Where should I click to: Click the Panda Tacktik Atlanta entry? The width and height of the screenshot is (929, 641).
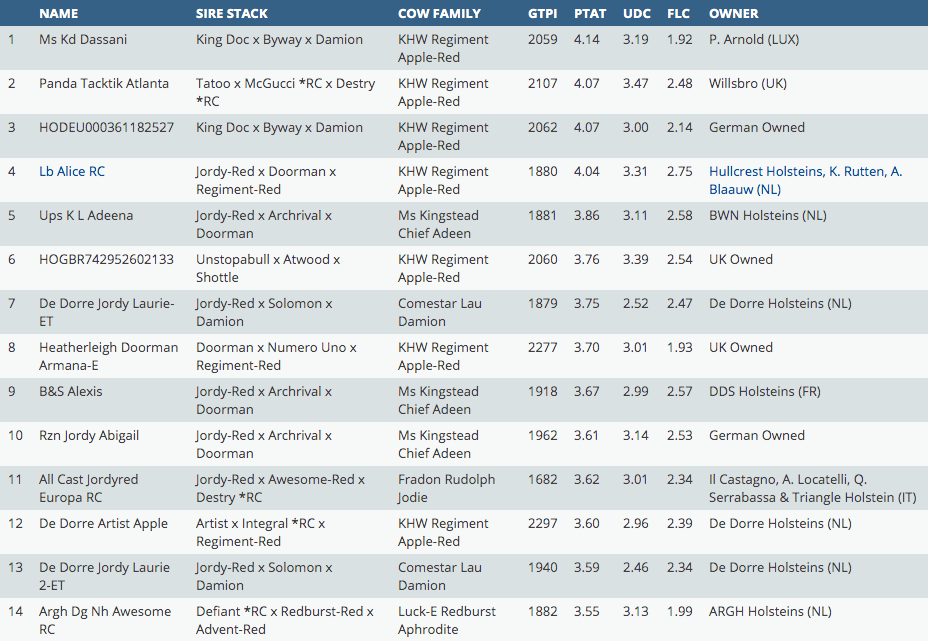point(104,84)
